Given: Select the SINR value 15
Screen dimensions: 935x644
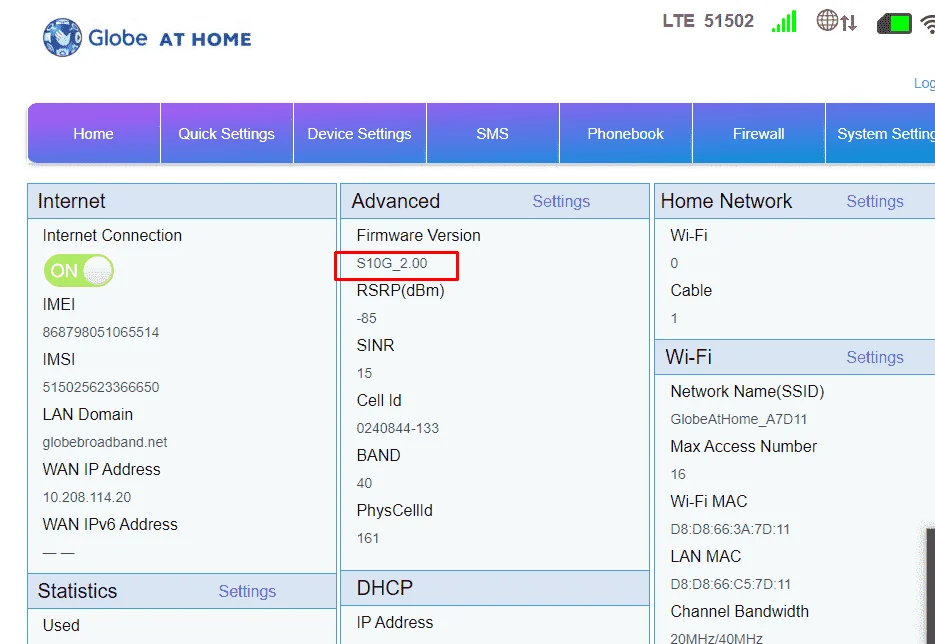Looking at the screenshot, I should 364,373.
